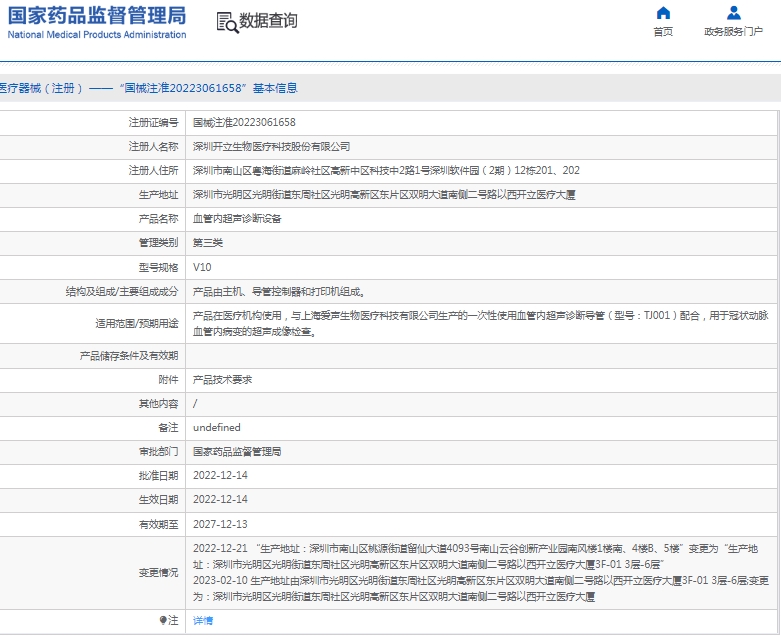Select the 备注 value undefined

[217, 427]
